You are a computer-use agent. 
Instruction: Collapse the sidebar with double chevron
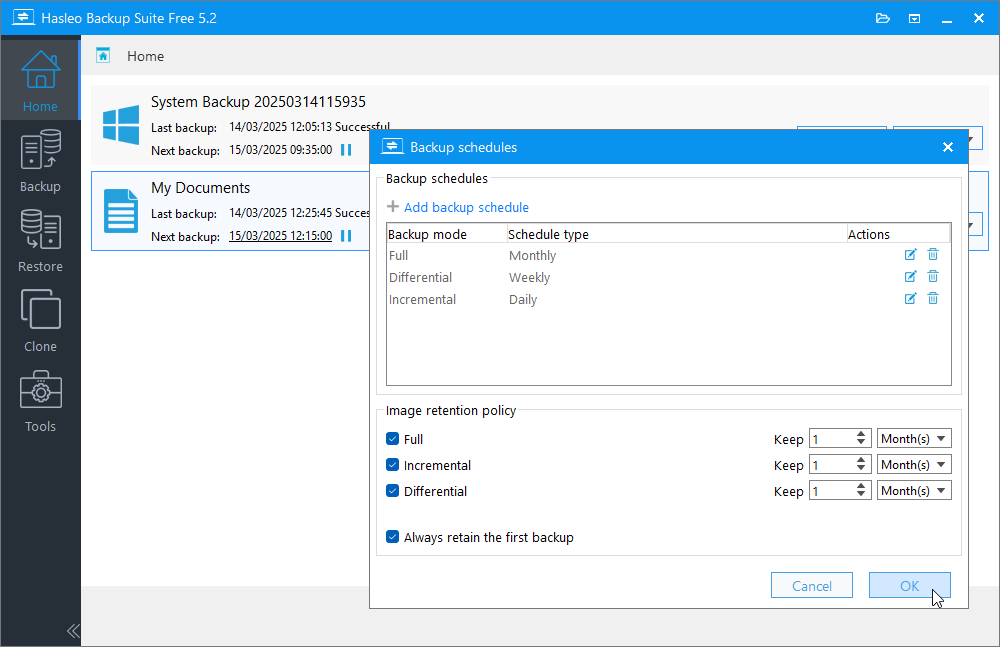pyautogui.click(x=73, y=631)
